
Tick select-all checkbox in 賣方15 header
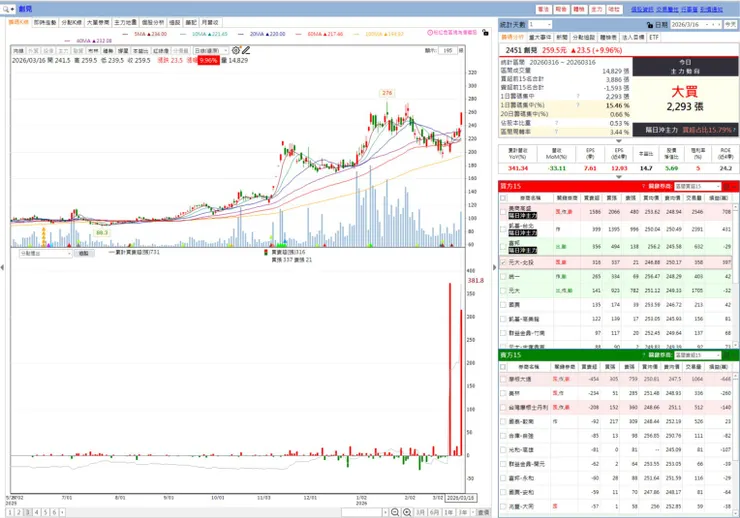coord(504,367)
